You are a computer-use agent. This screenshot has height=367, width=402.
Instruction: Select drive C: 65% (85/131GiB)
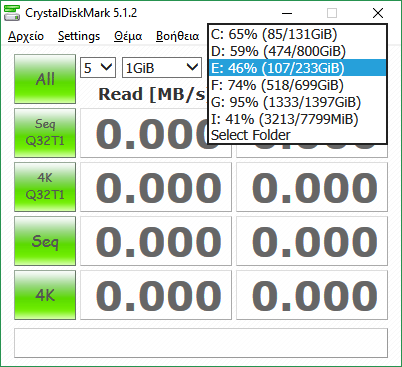[x=297, y=34]
